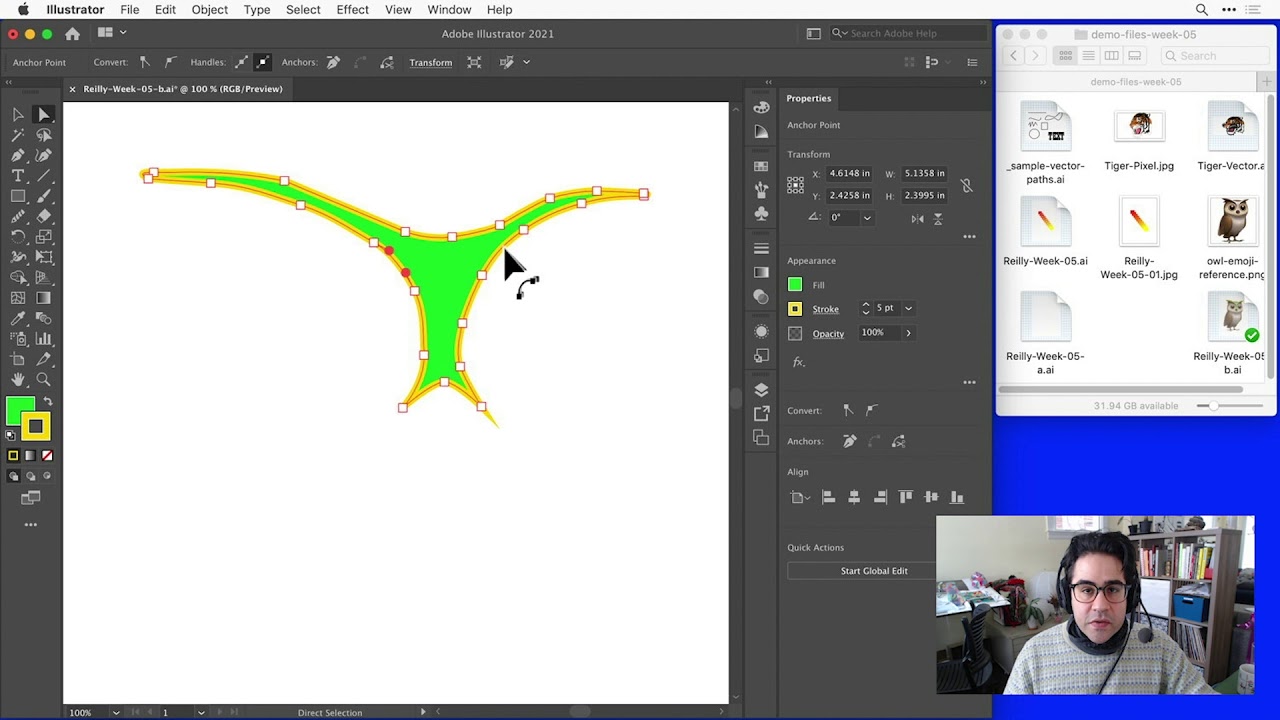1280x720 pixels.
Task: Select the Lasso tool
Action: pos(44,135)
